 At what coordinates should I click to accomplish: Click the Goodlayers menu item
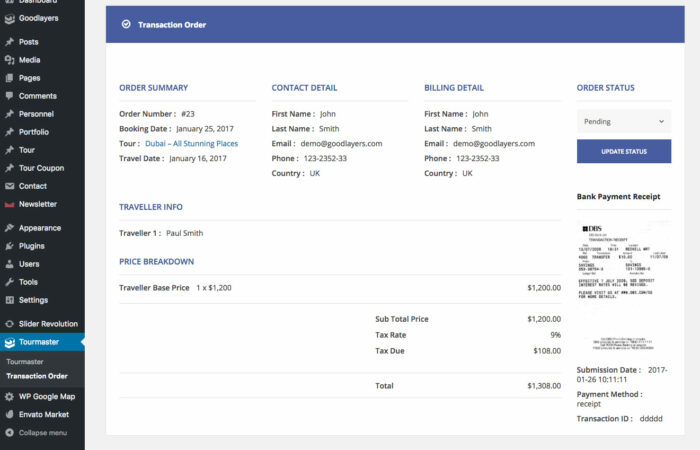pyautogui.click(x=40, y=18)
